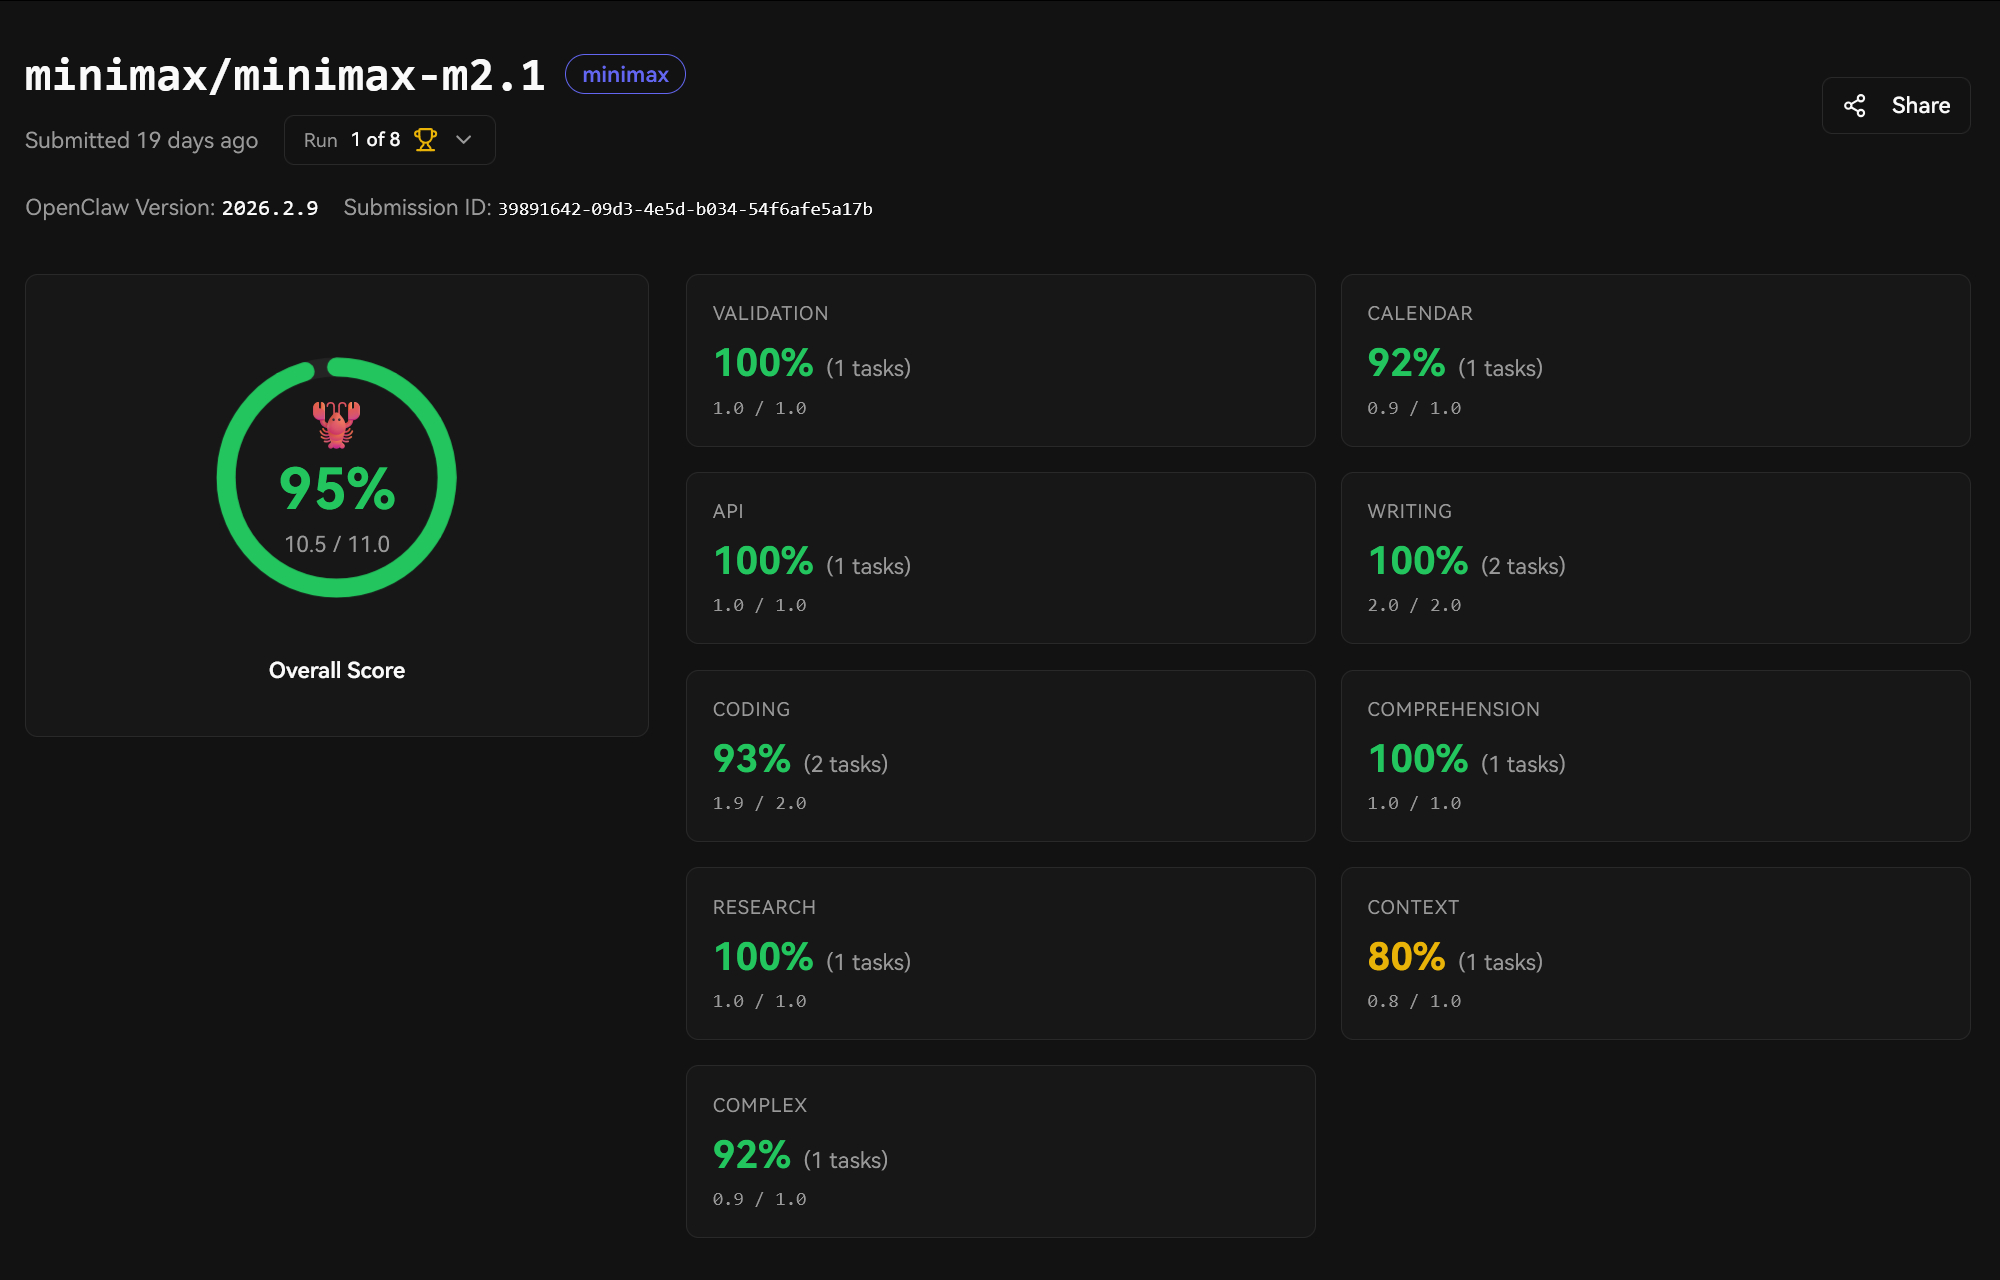Open the COMPLEX category card

(1000, 1151)
